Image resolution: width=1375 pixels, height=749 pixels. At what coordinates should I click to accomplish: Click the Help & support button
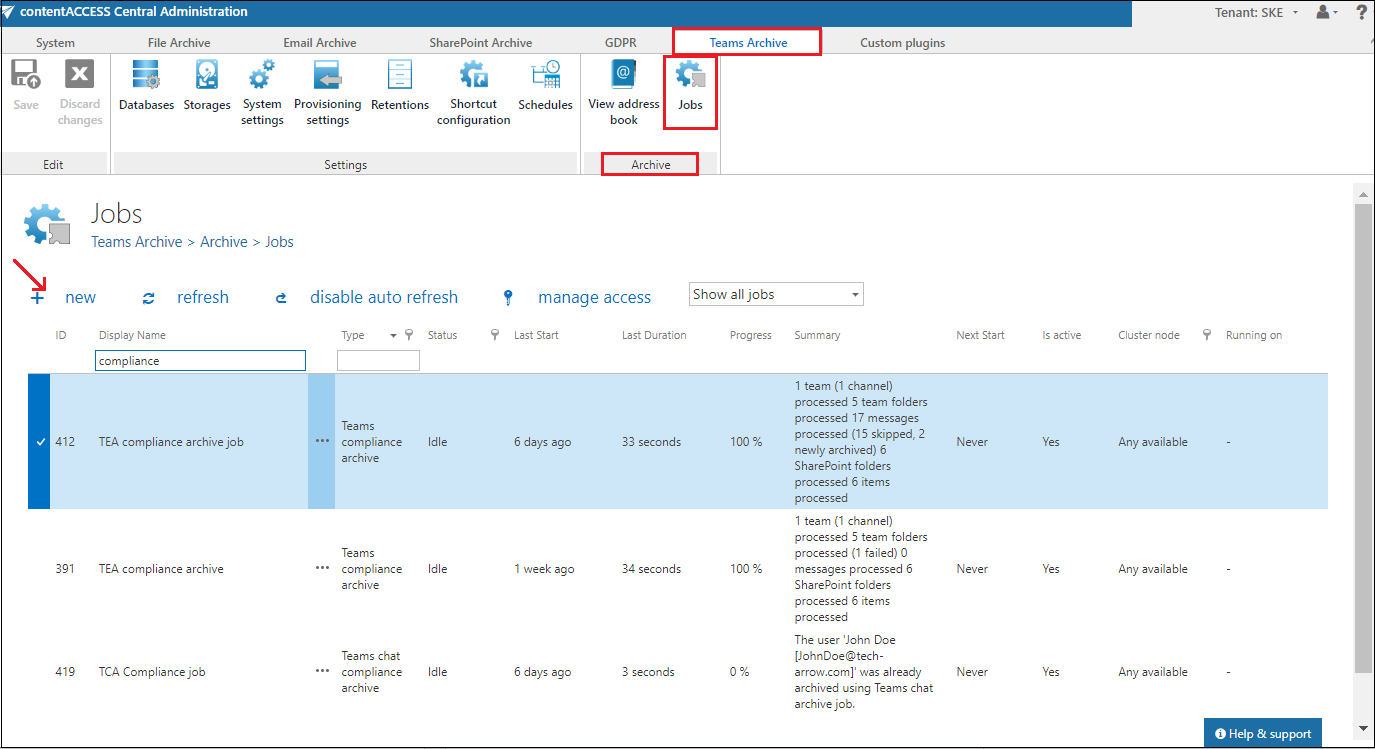coord(1263,733)
